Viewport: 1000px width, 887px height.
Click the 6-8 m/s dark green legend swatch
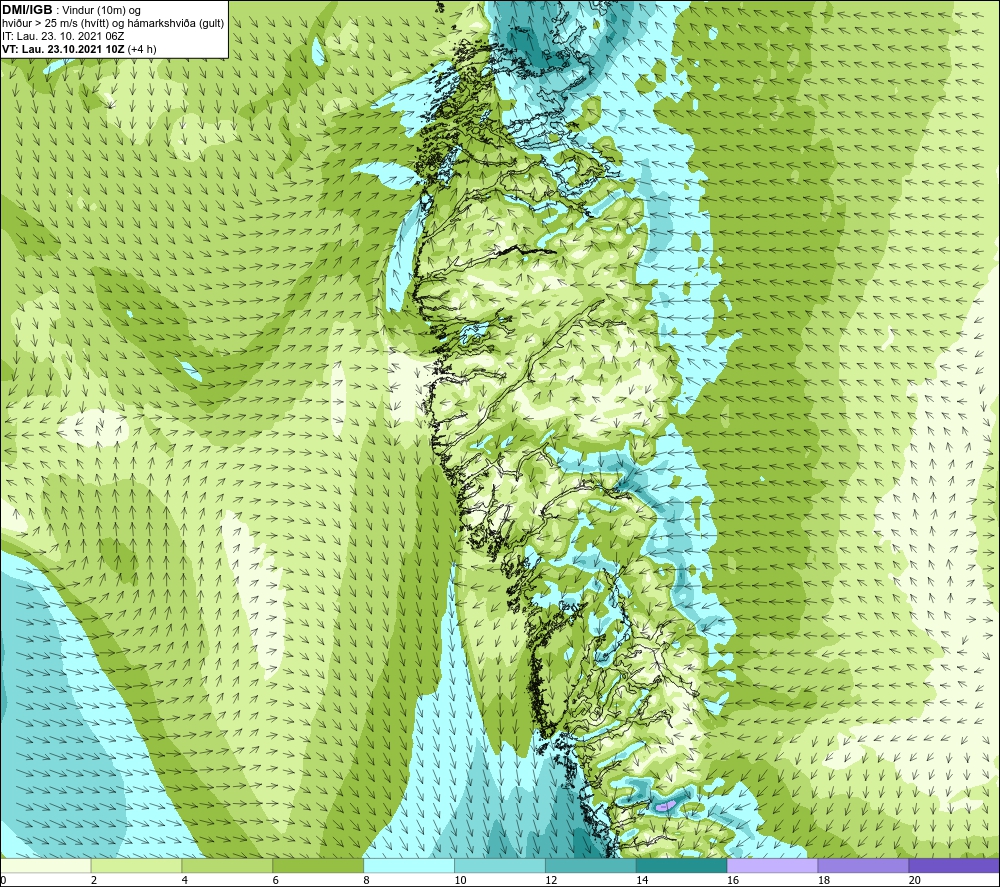tap(318, 865)
